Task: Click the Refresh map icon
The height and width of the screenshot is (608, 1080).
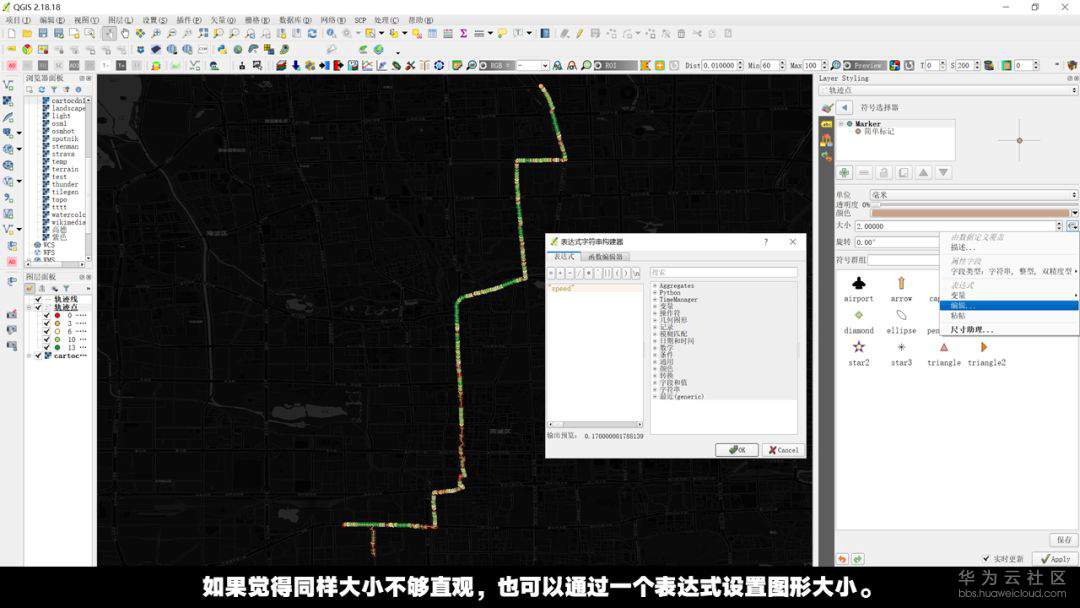Action: pos(312,33)
